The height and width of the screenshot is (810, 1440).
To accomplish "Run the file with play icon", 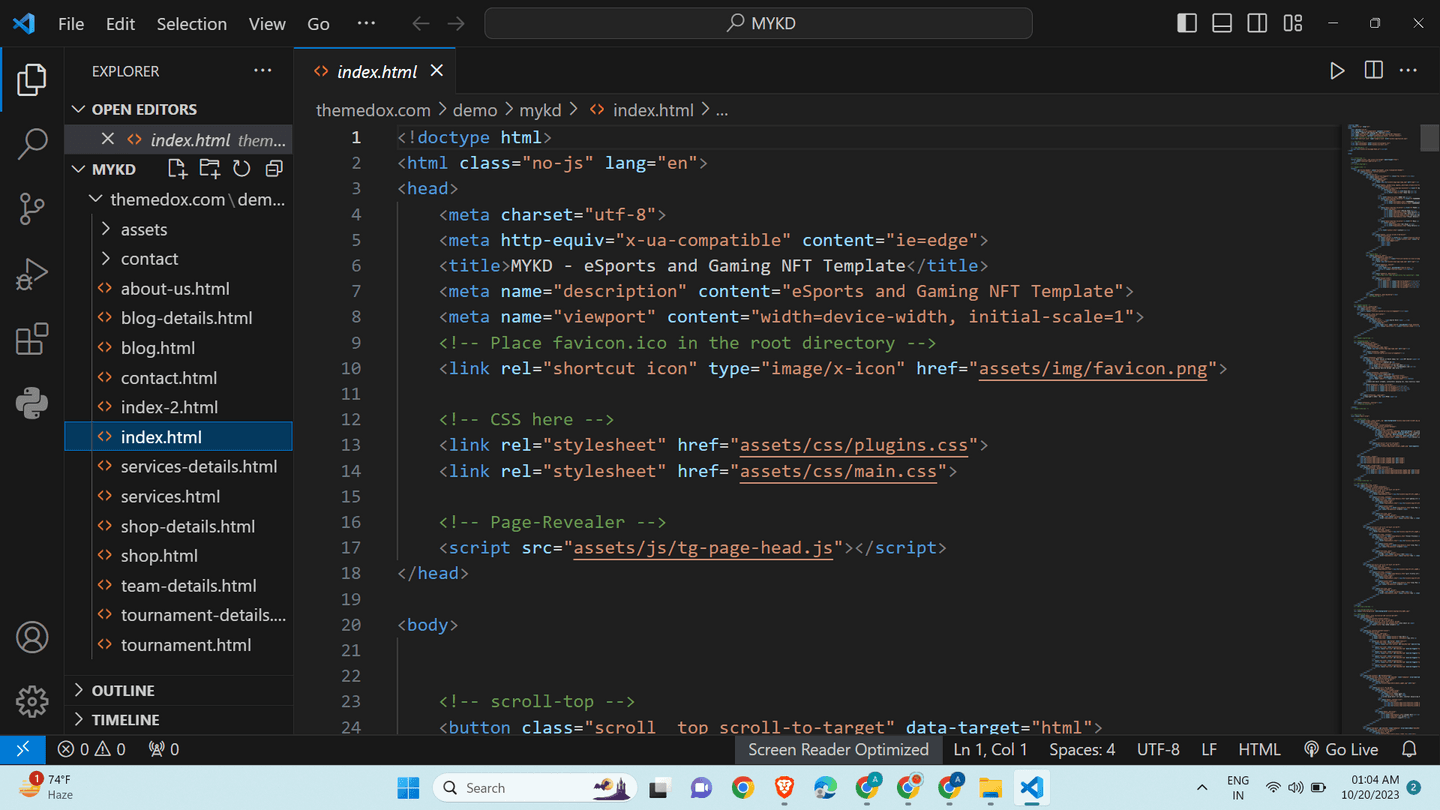I will click(x=1337, y=71).
